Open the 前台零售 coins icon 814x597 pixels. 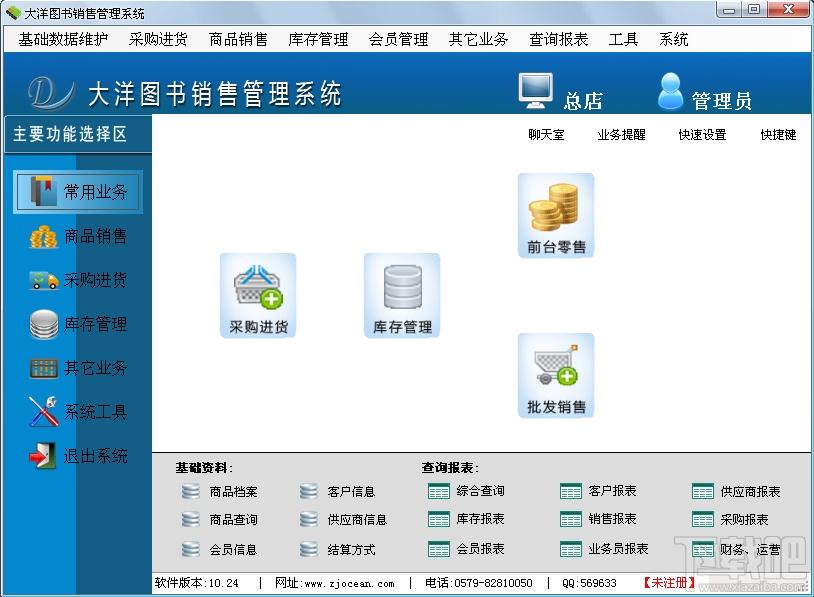(x=556, y=215)
